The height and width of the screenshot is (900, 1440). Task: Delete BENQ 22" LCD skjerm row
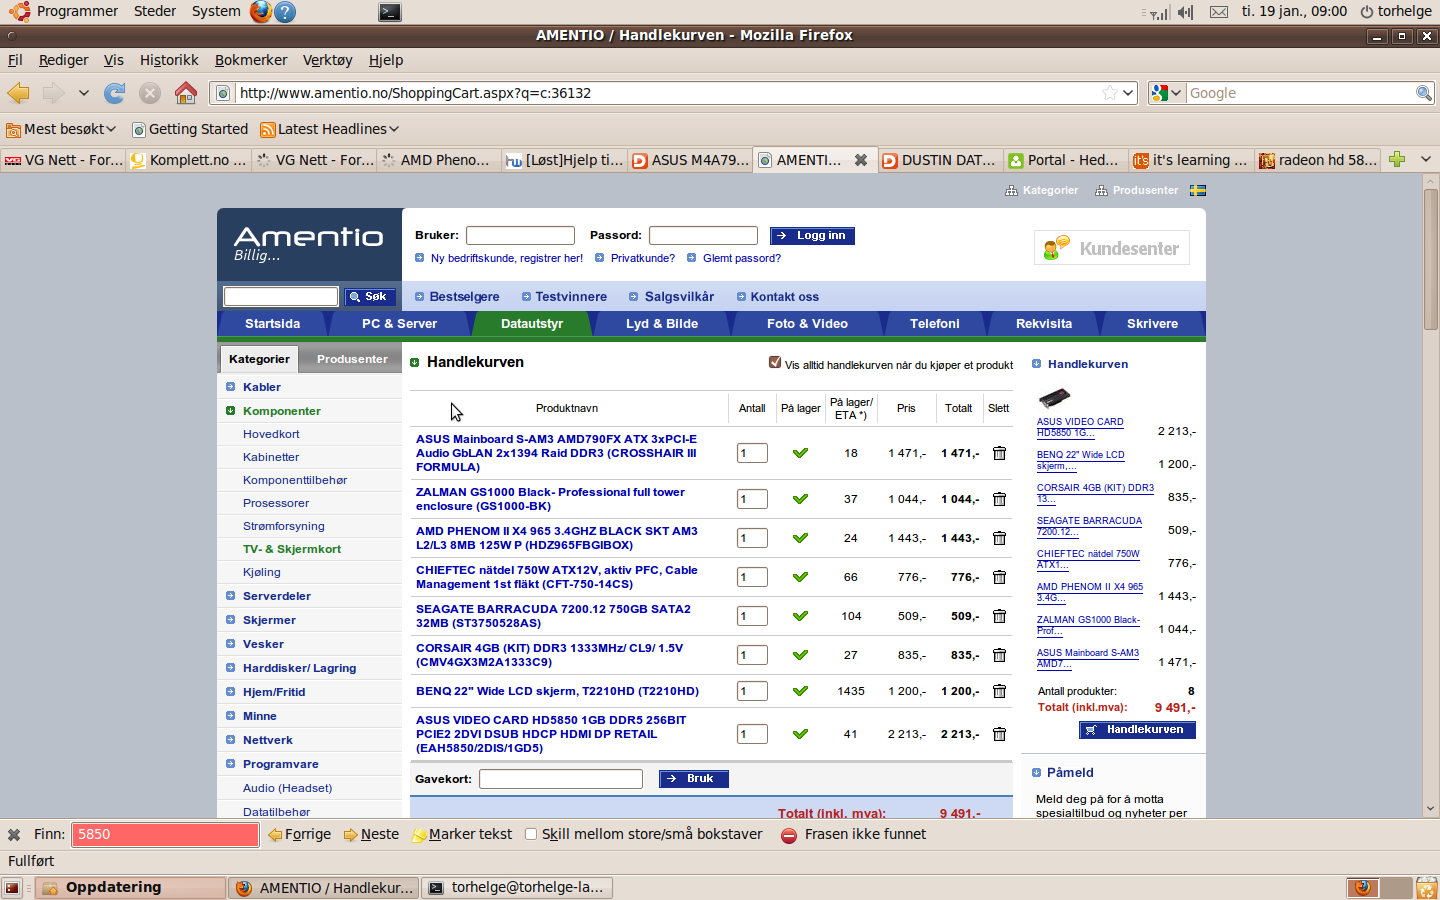[999, 691]
